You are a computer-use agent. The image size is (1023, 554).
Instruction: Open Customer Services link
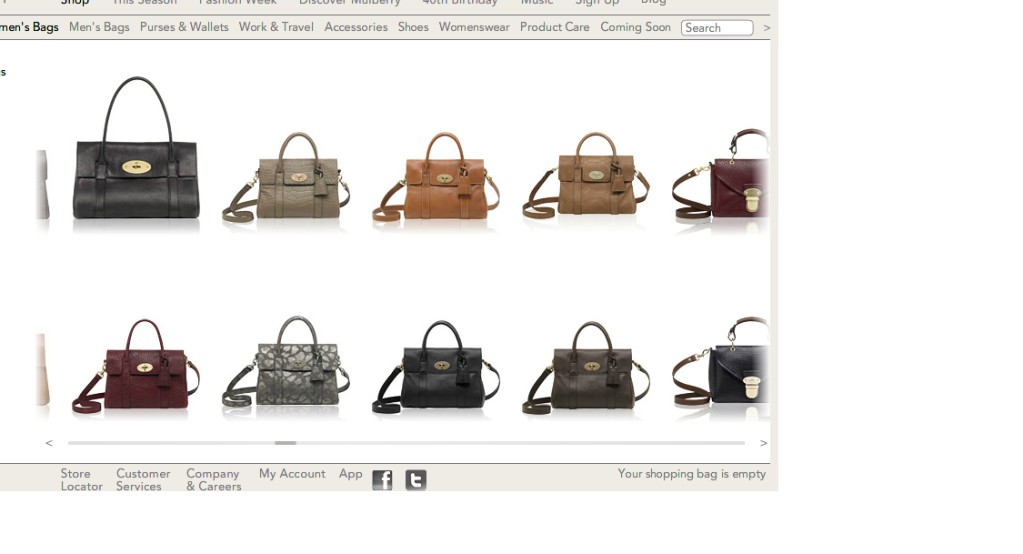143,480
